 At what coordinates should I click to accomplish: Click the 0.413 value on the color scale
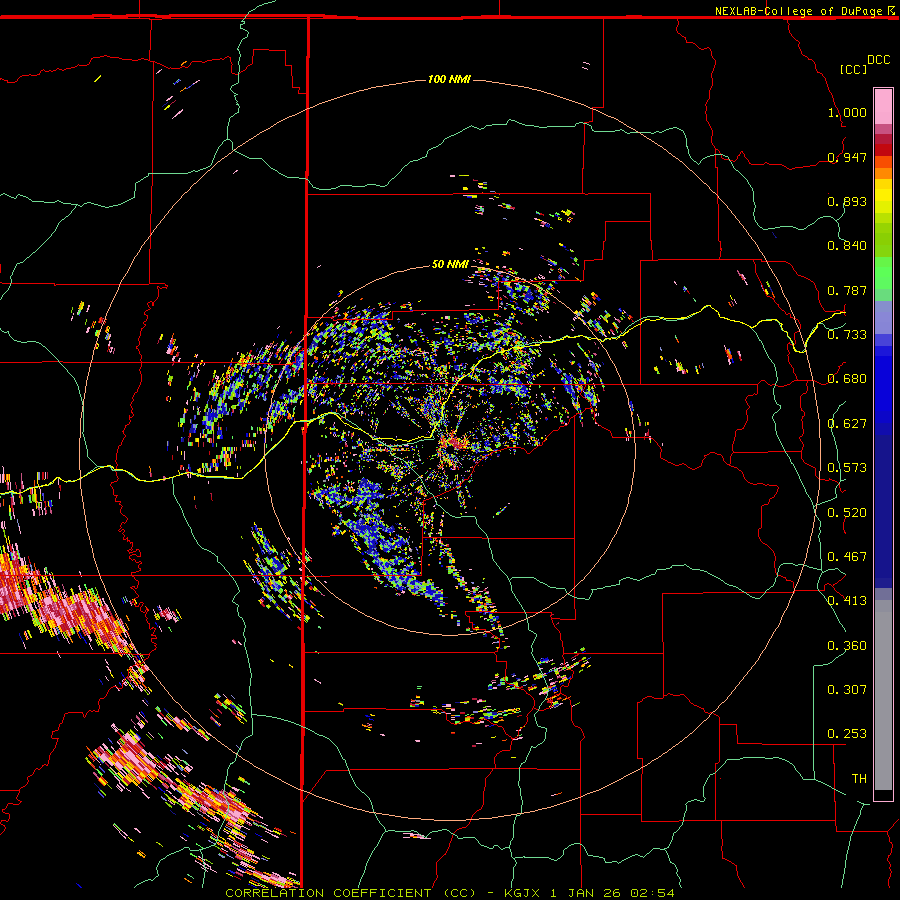[x=847, y=601]
